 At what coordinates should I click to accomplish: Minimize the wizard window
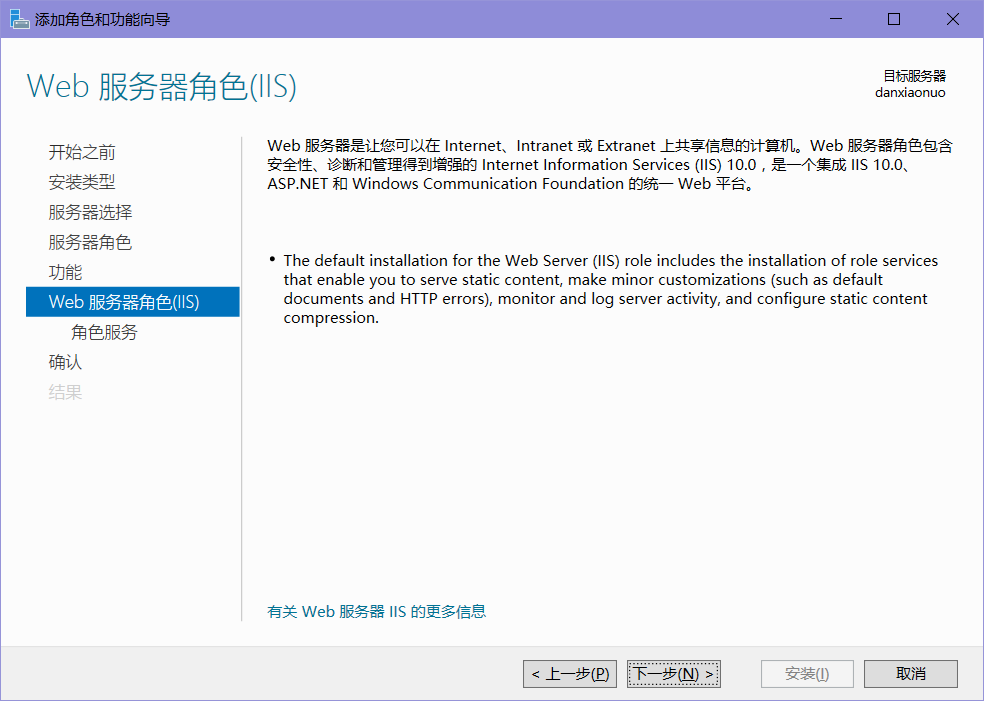point(836,19)
